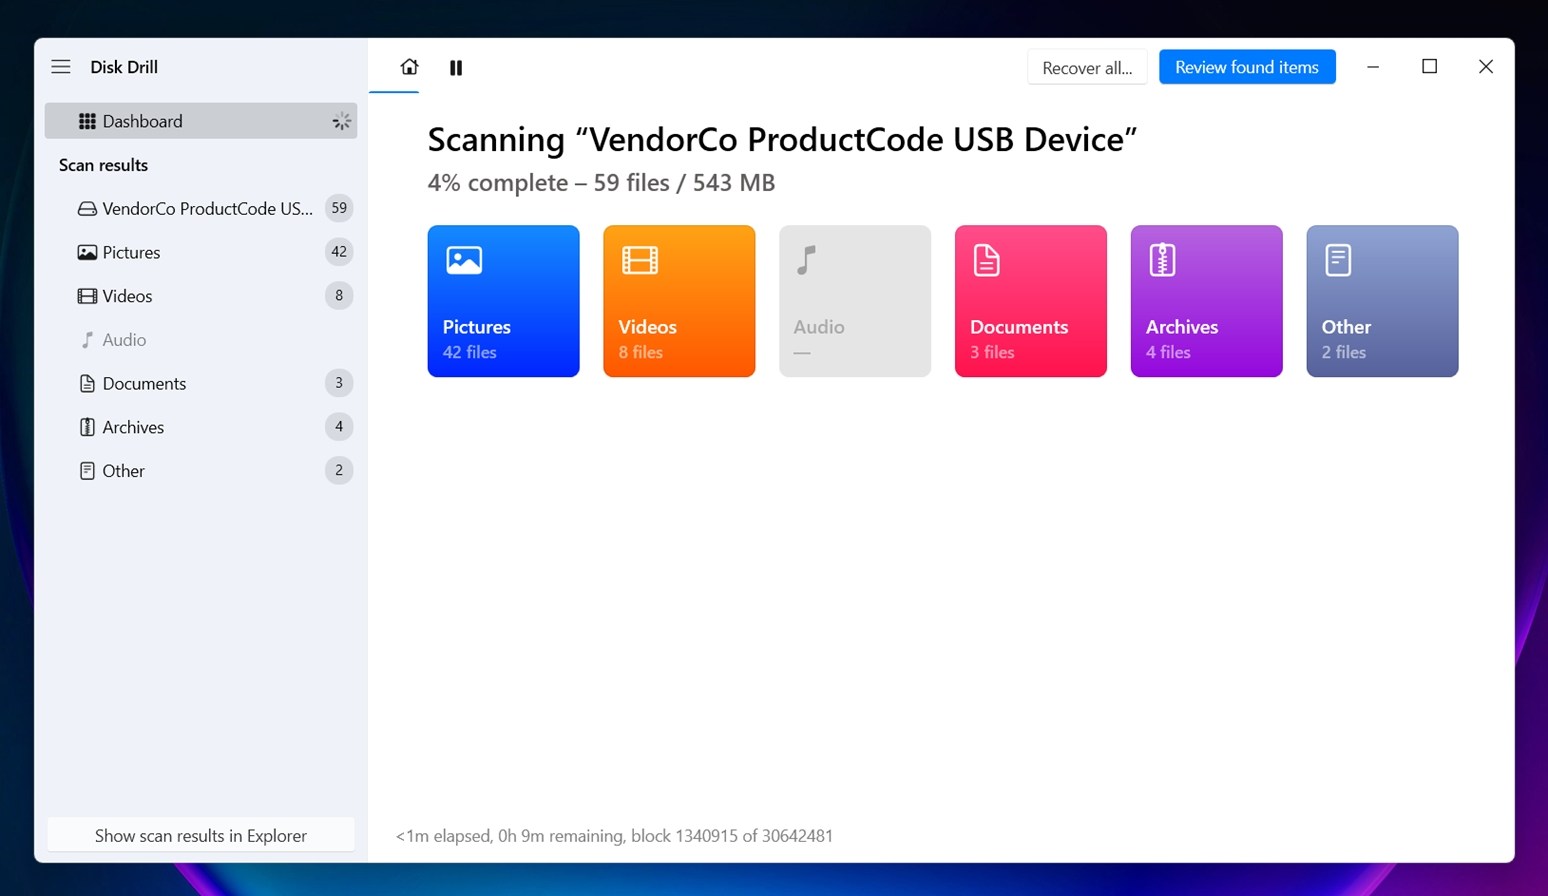
Task: Click the Archives tile zip icon
Action: tap(1162, 260)
